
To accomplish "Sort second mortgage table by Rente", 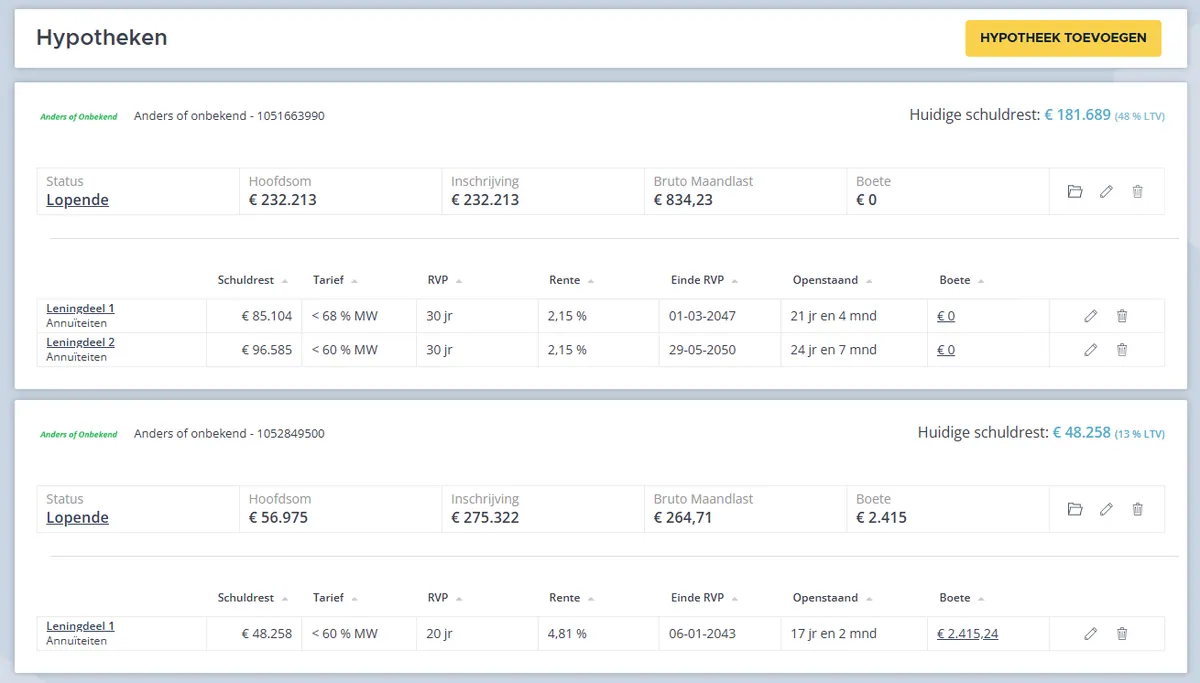I will (572, 598).
